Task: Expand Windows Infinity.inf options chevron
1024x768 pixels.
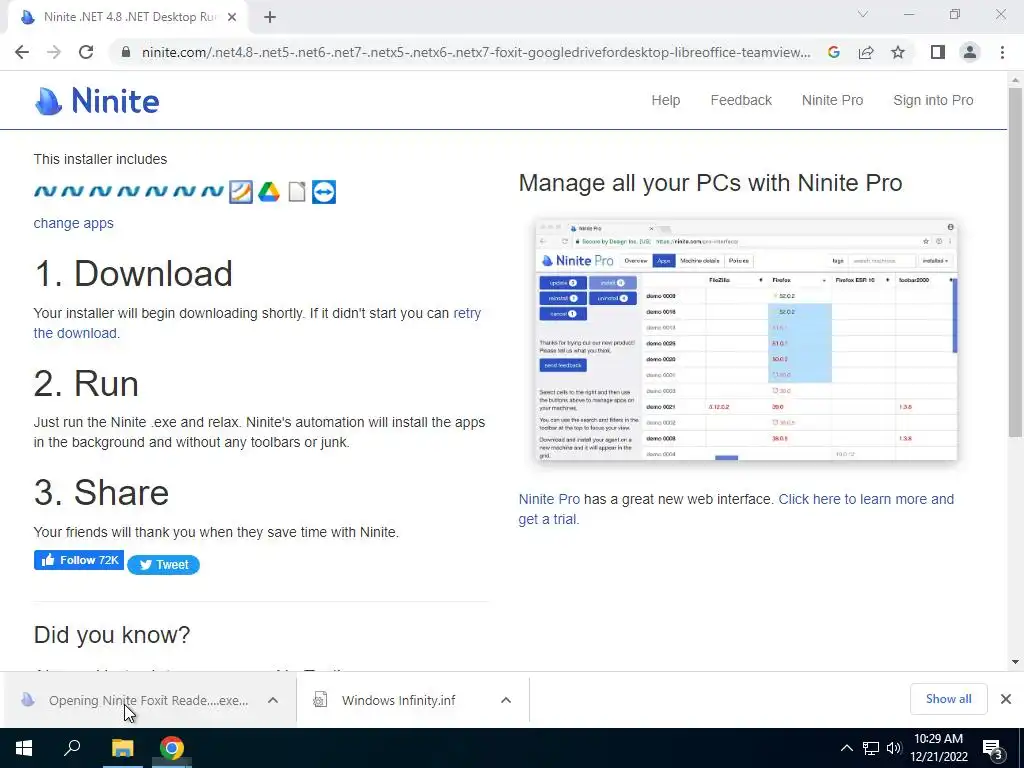Action: click(505, 700)
